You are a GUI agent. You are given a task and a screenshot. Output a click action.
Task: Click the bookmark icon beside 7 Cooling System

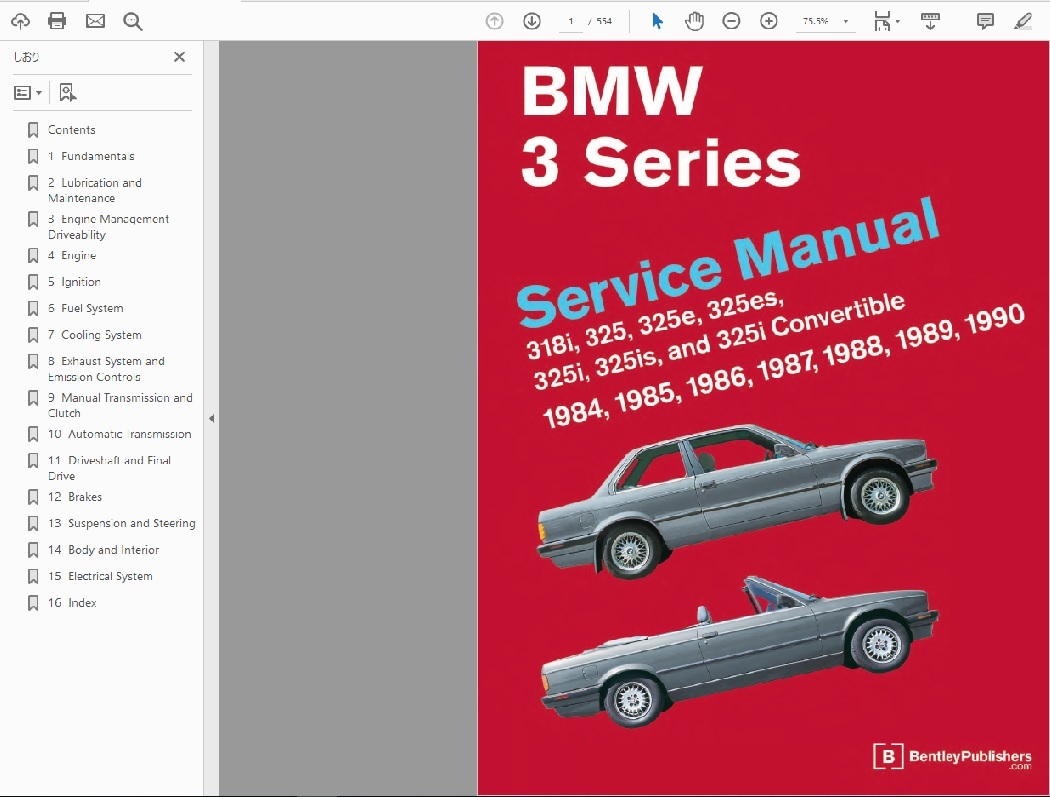tap(33, 335)
